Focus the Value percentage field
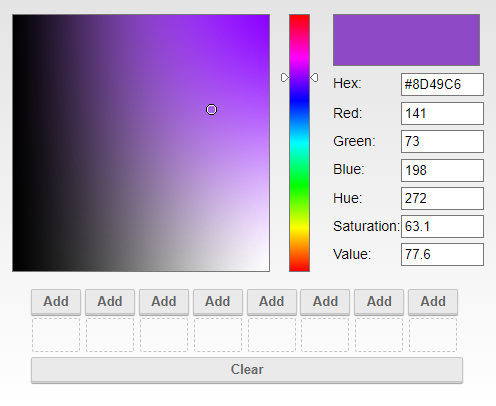 tap(442, 255)
